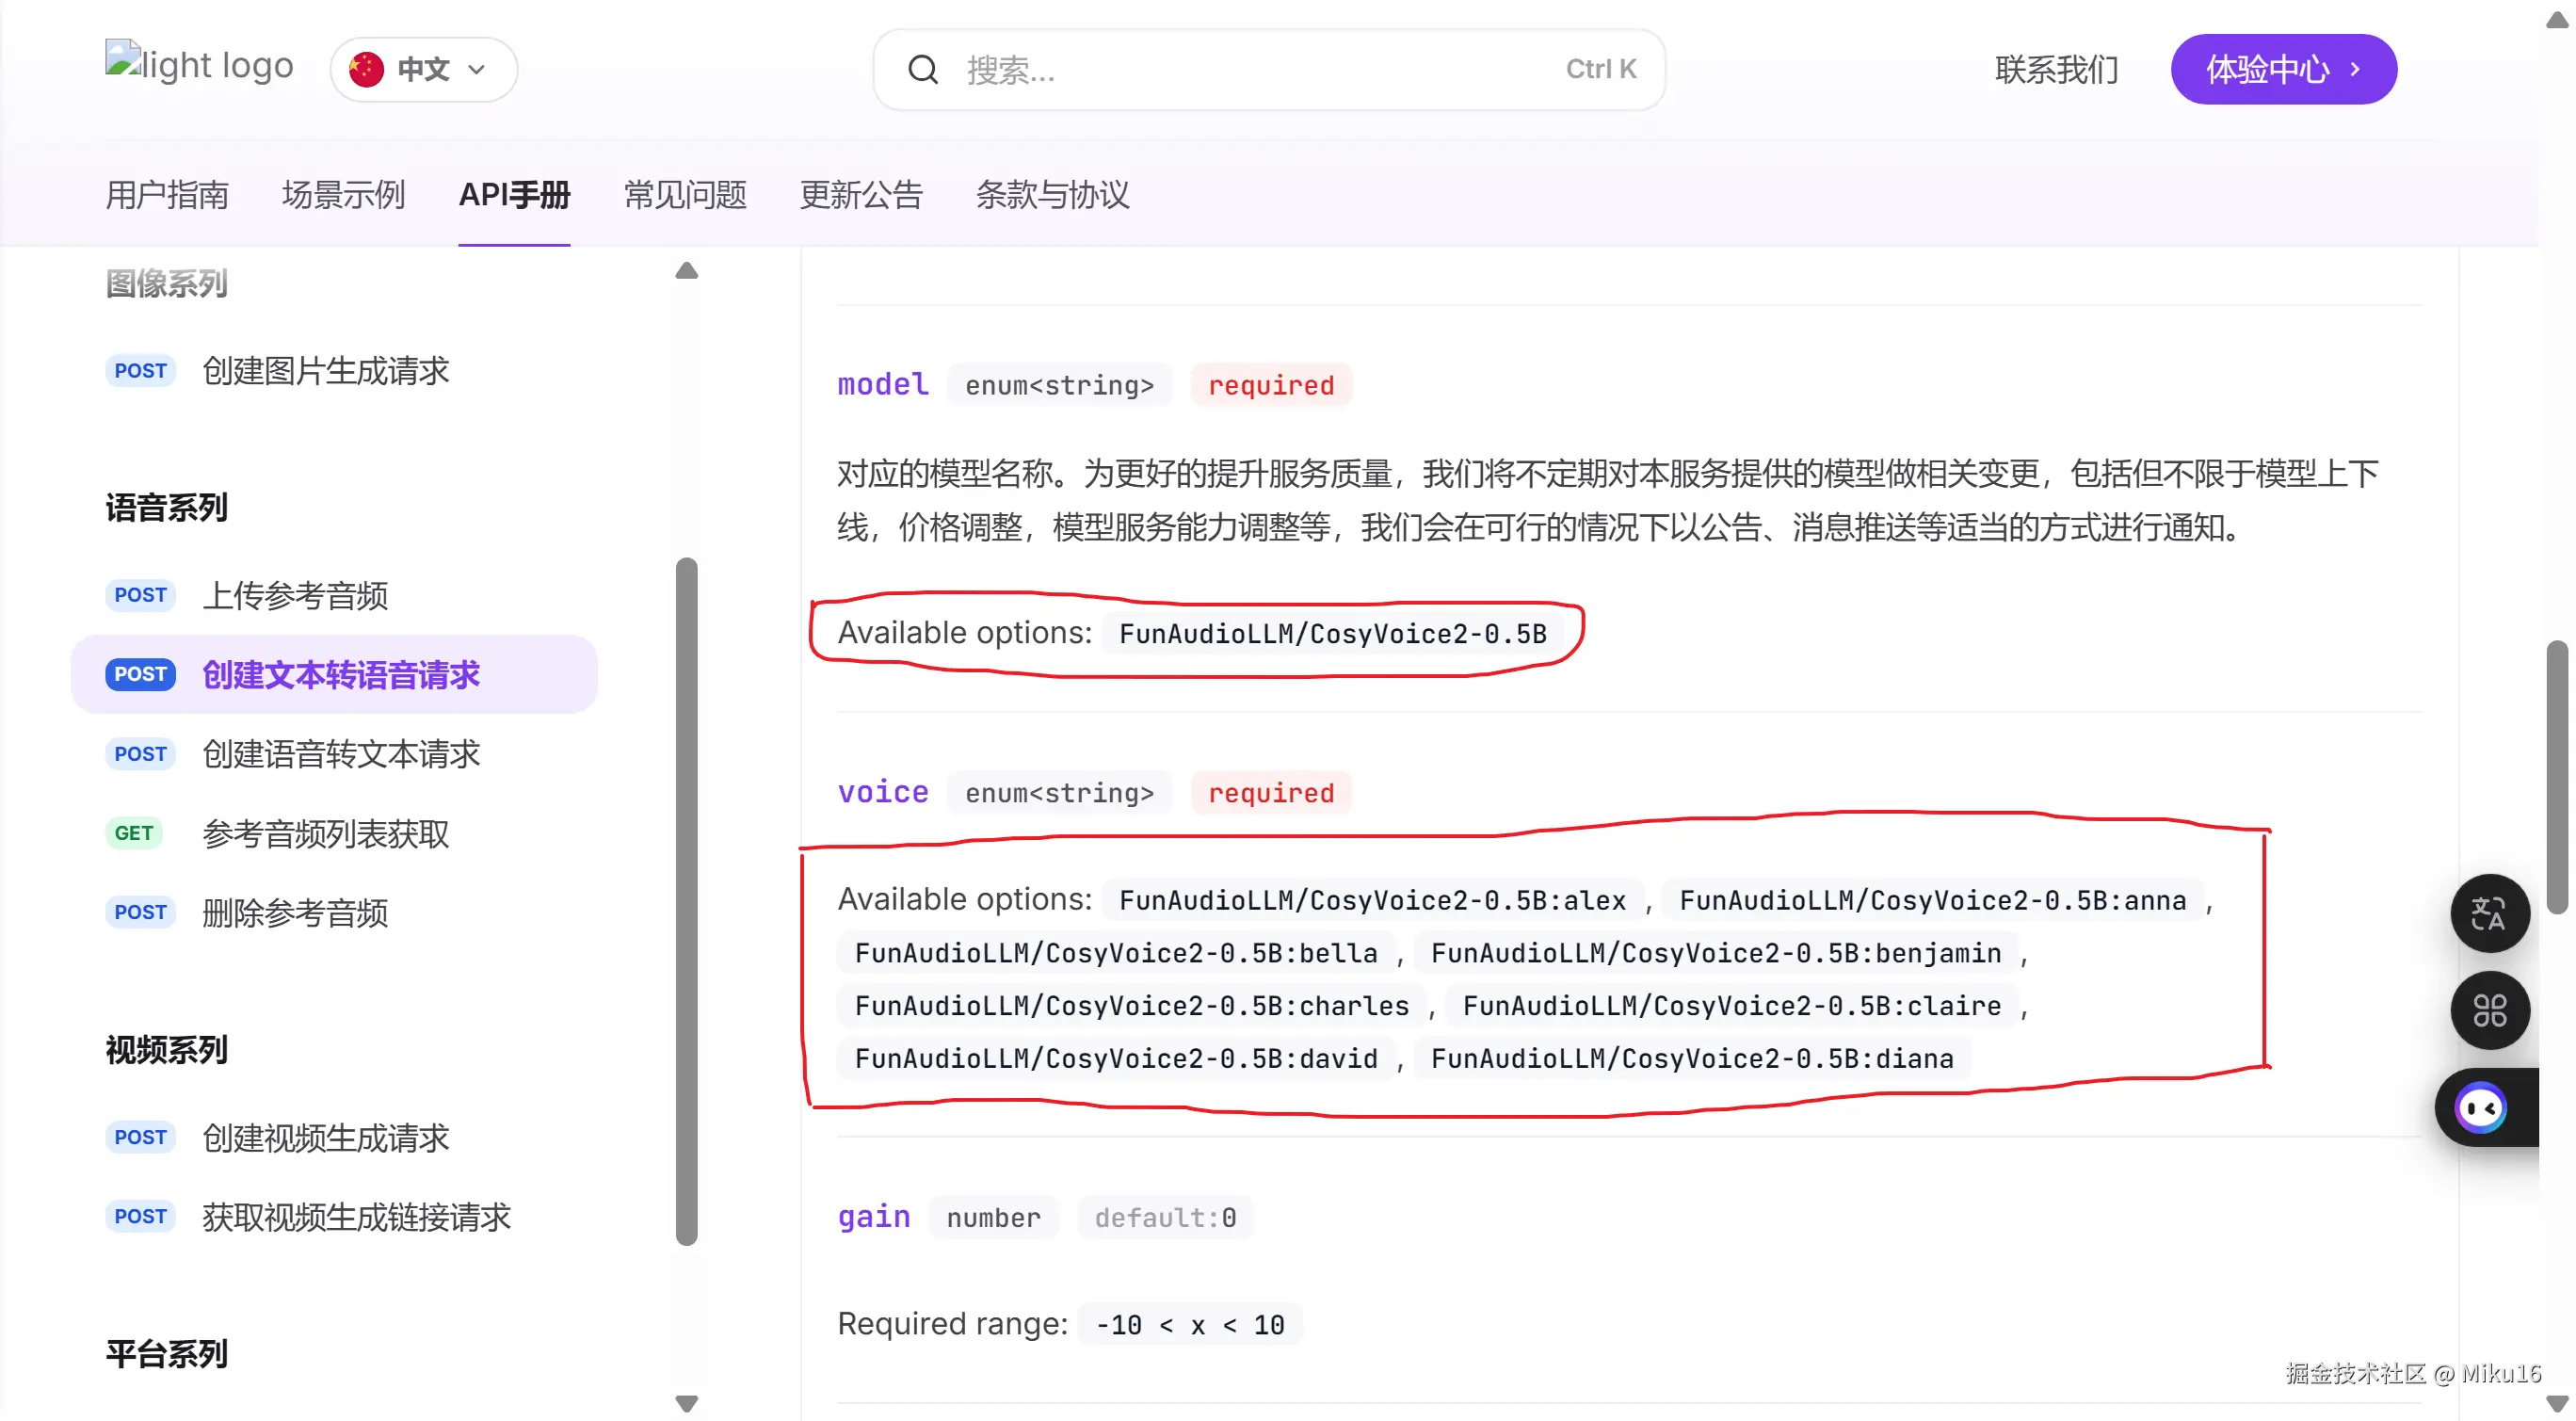Open 创建语音转文本请求 in sidebar
Image resolution: width=2576 pixels, height=1421 pixels.
(341, 754)
